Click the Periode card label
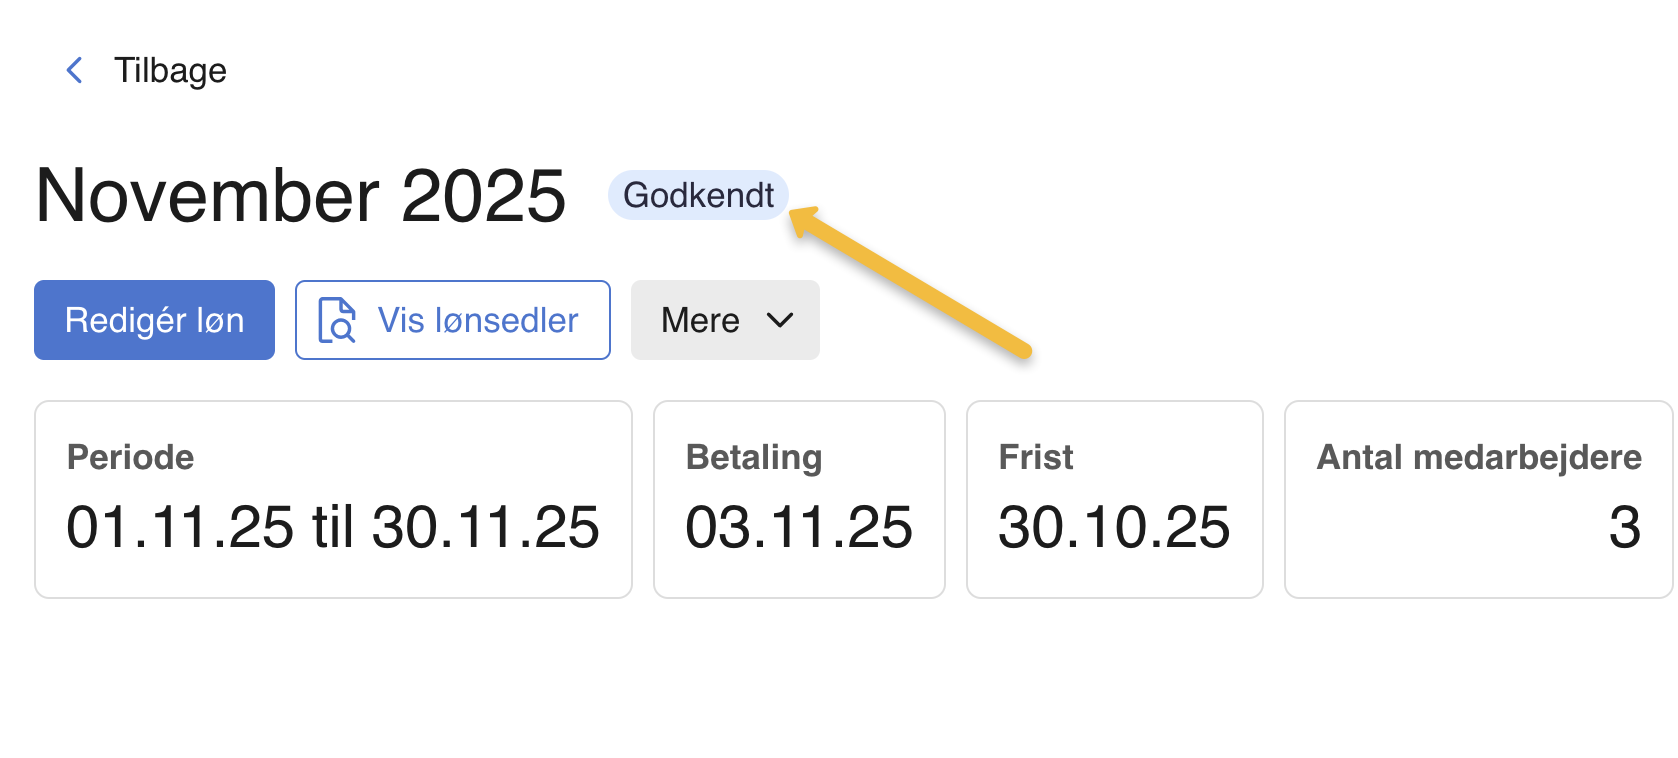This screenshot has width=1678, height=758. tap(130, 457)
